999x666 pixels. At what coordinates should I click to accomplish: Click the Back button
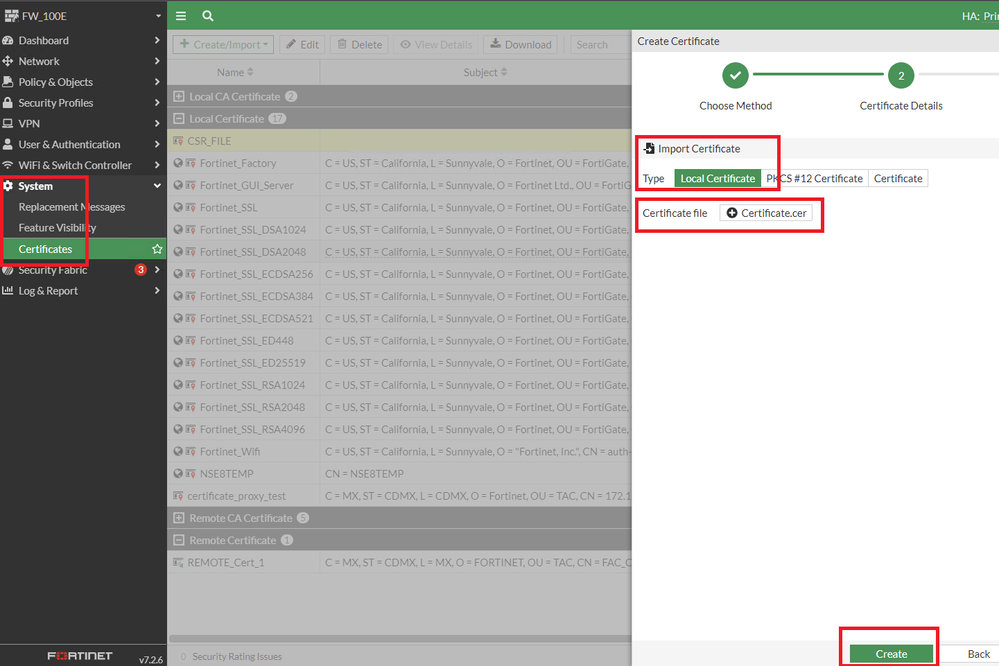click(x=978, y=654)
